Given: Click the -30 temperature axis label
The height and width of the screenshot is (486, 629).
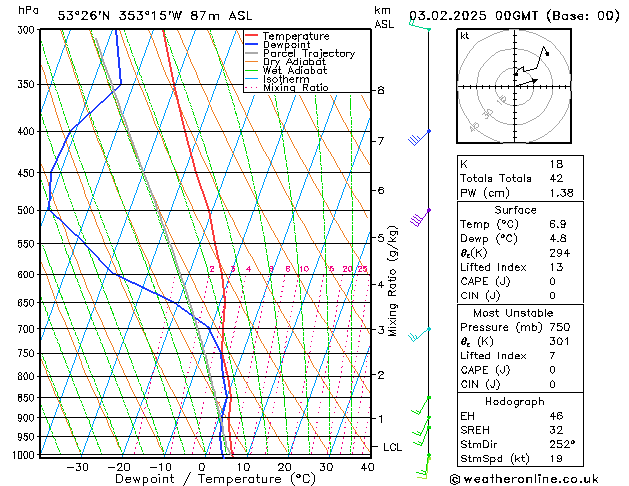Looking at the screenshot, I should pos(77,467).
